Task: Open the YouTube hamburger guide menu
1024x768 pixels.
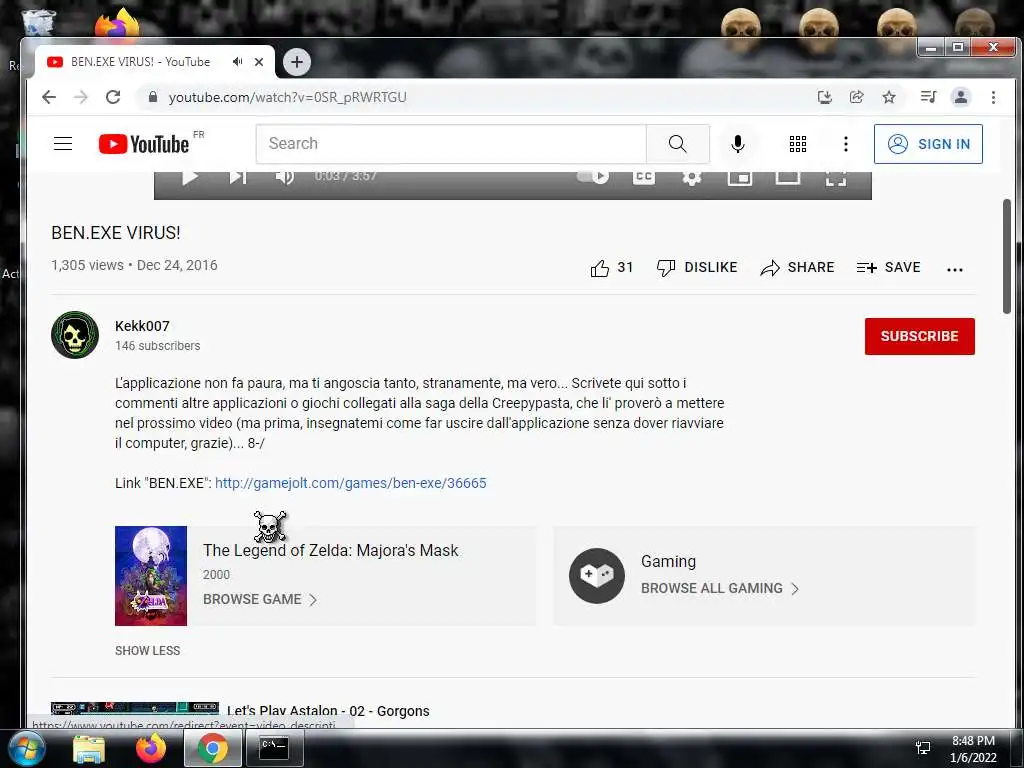Action: (x=63, y=144)
